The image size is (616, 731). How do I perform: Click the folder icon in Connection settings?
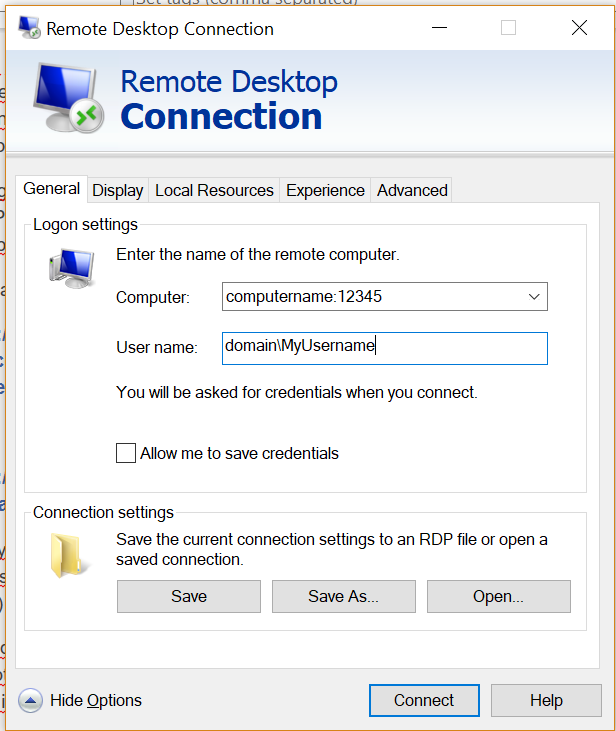[x=70, y=557]
